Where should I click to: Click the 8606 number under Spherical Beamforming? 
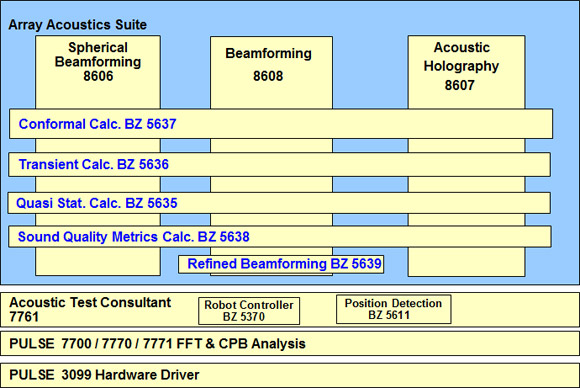(98, 76)
